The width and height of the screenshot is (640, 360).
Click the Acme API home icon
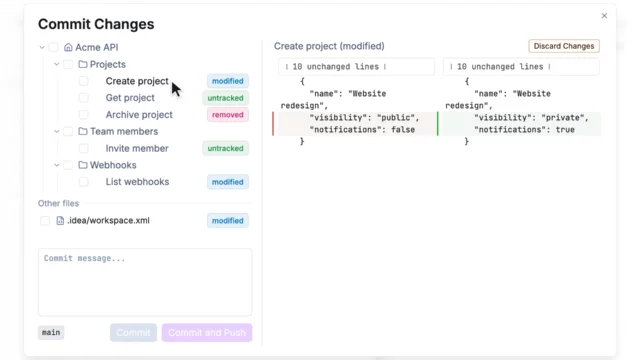[x=68, y=47]
